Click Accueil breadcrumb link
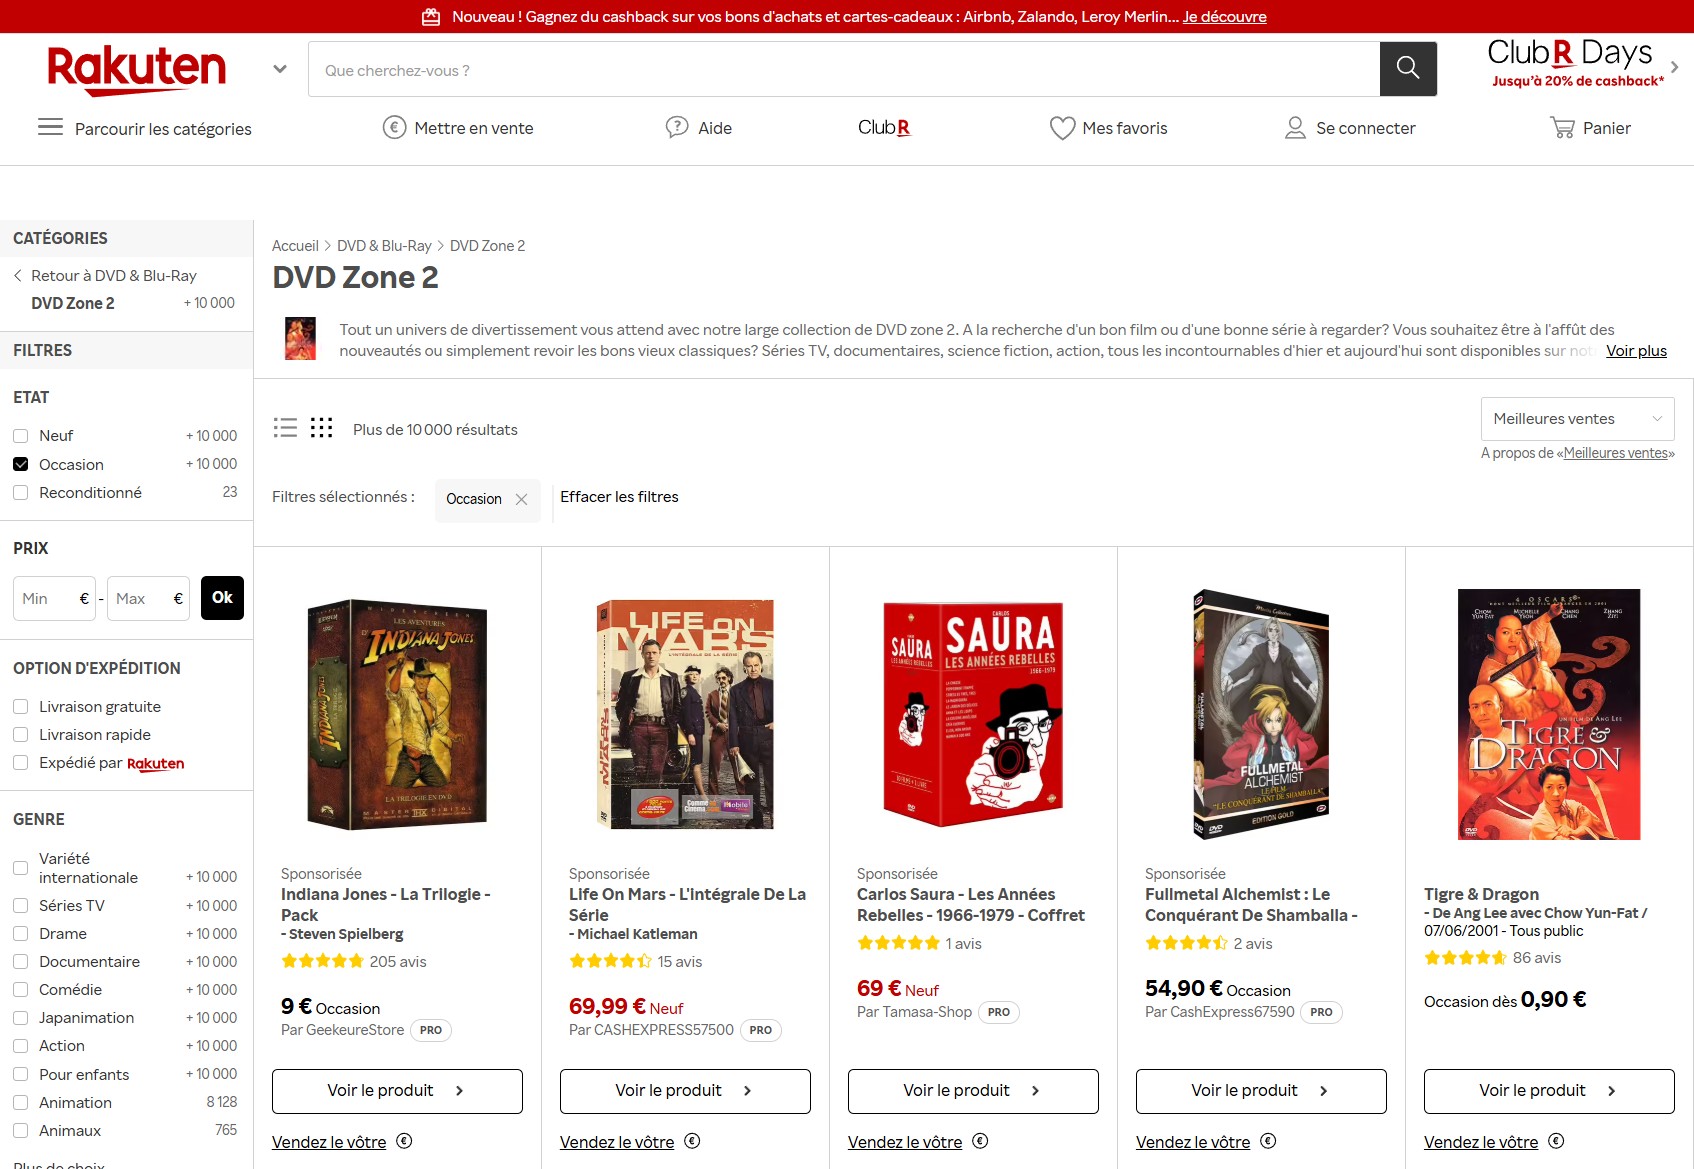1694x1169 pixels. 295,246
